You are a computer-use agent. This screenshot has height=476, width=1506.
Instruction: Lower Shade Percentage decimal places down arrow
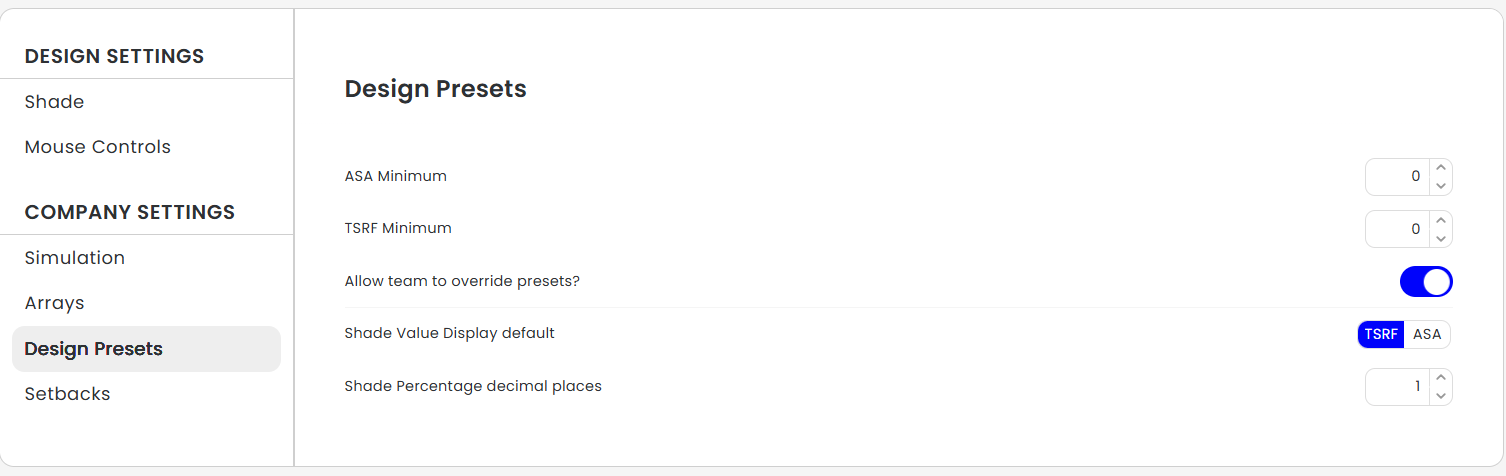coord(1440,396)
